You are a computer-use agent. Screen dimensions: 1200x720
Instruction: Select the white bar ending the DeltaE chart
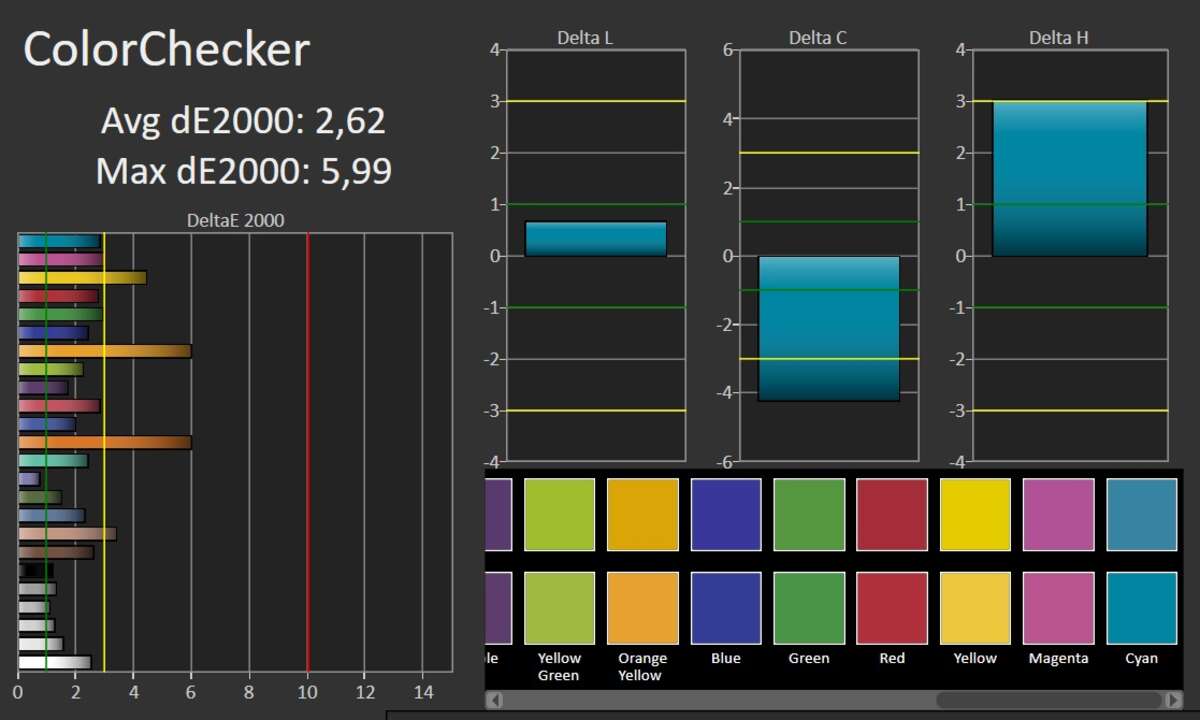[x=54, y=662]
